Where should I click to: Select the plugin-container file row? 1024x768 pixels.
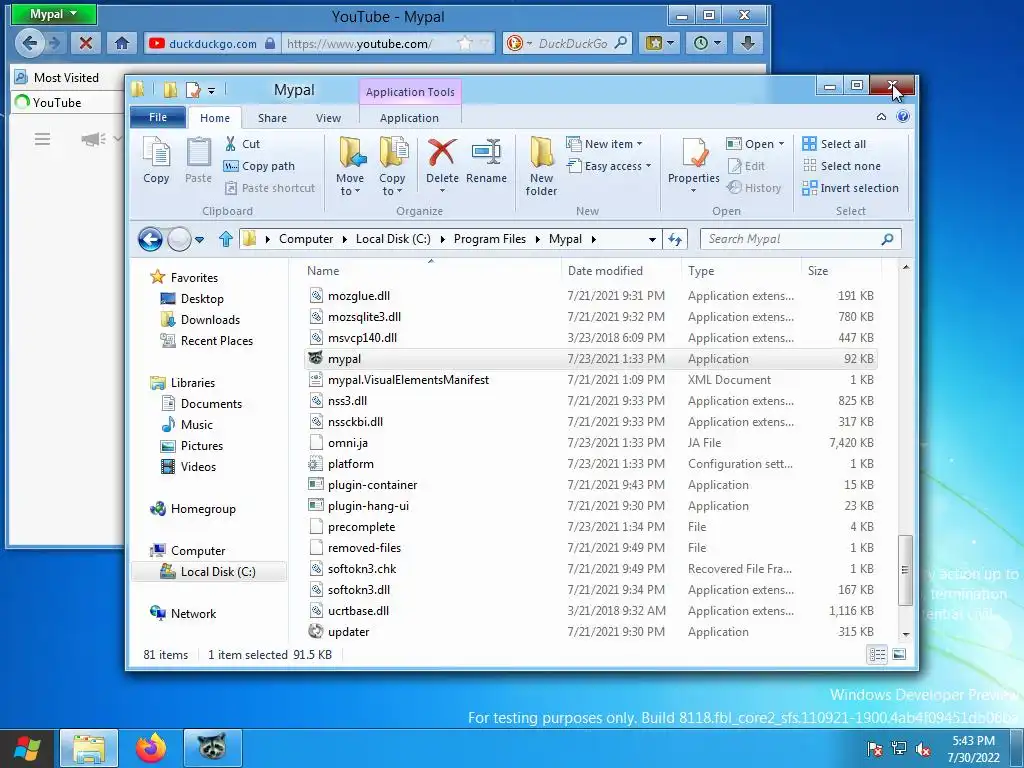tap(591, 485)
